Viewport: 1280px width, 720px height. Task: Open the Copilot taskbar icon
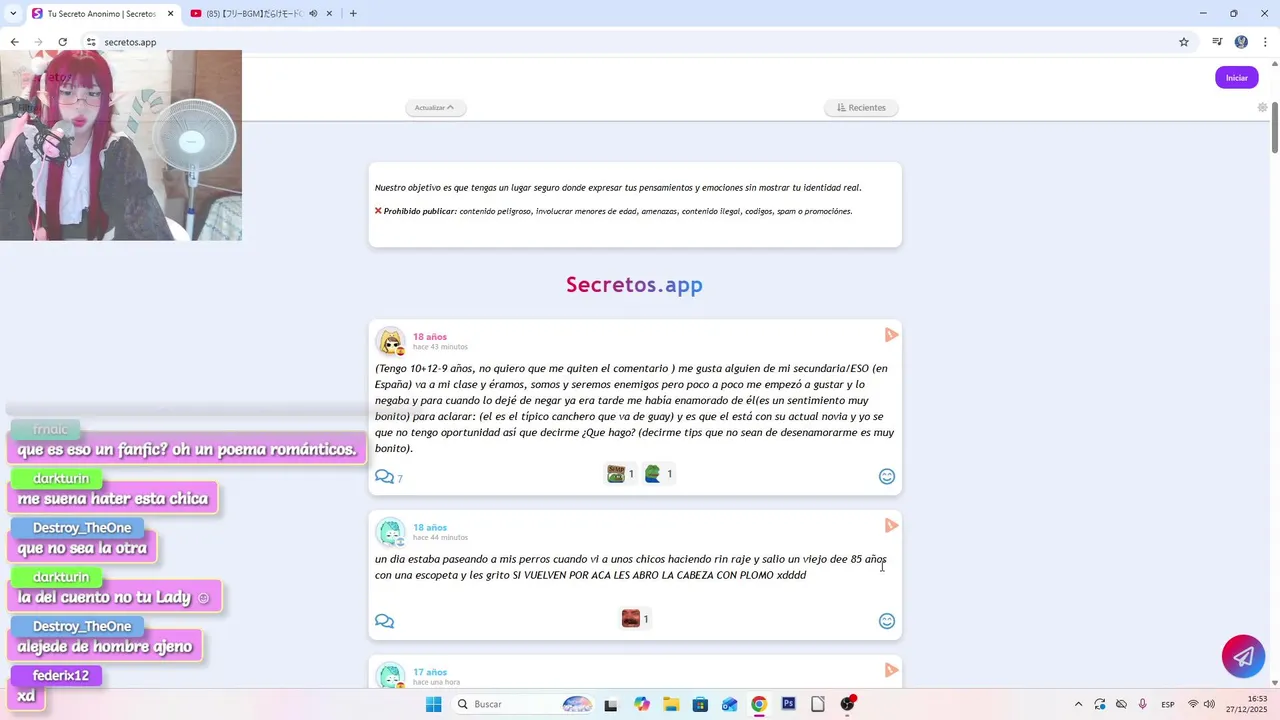coord(642,704)
